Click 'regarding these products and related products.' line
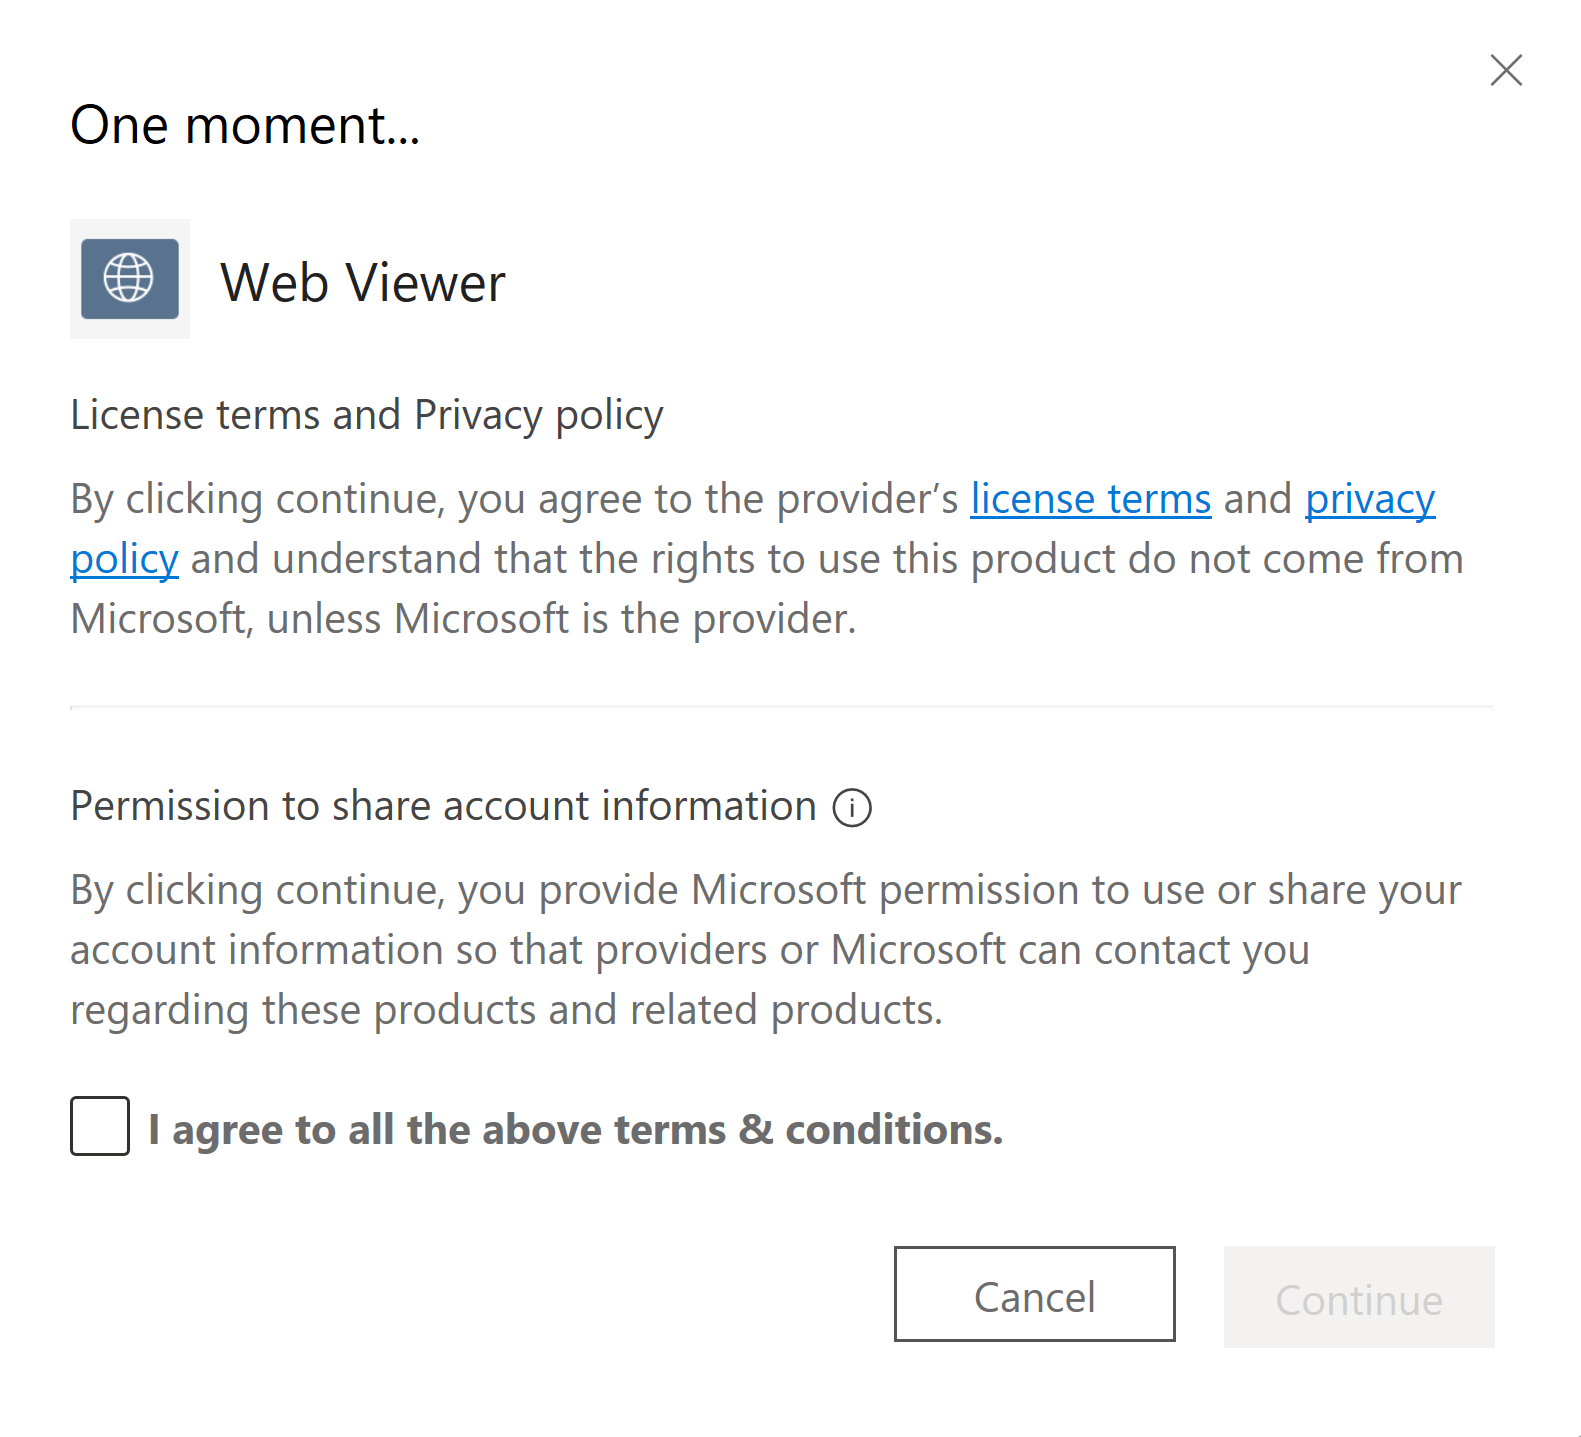 [506, 1010]
